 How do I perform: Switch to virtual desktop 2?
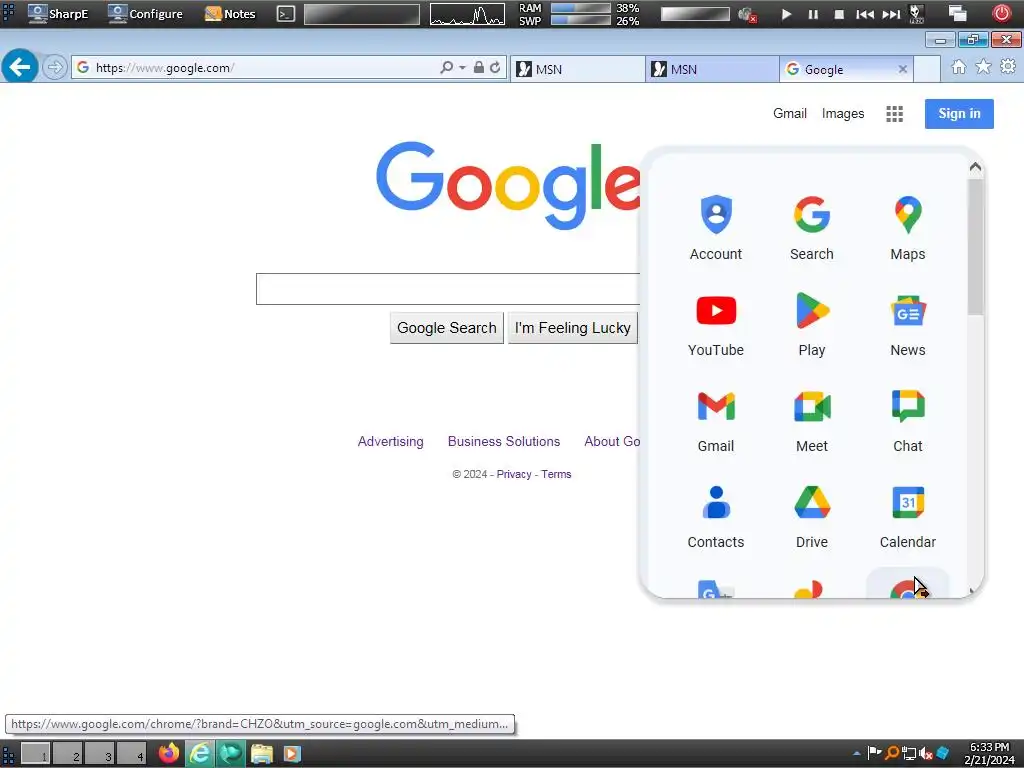pyautogui.click(x=68, y=754)
